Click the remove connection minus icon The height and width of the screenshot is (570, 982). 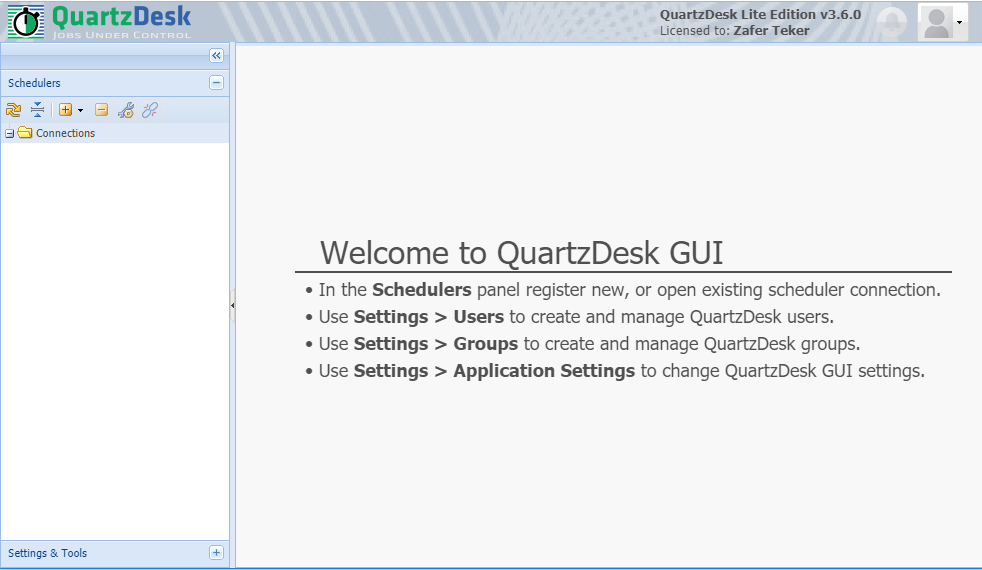coord(101,110)
